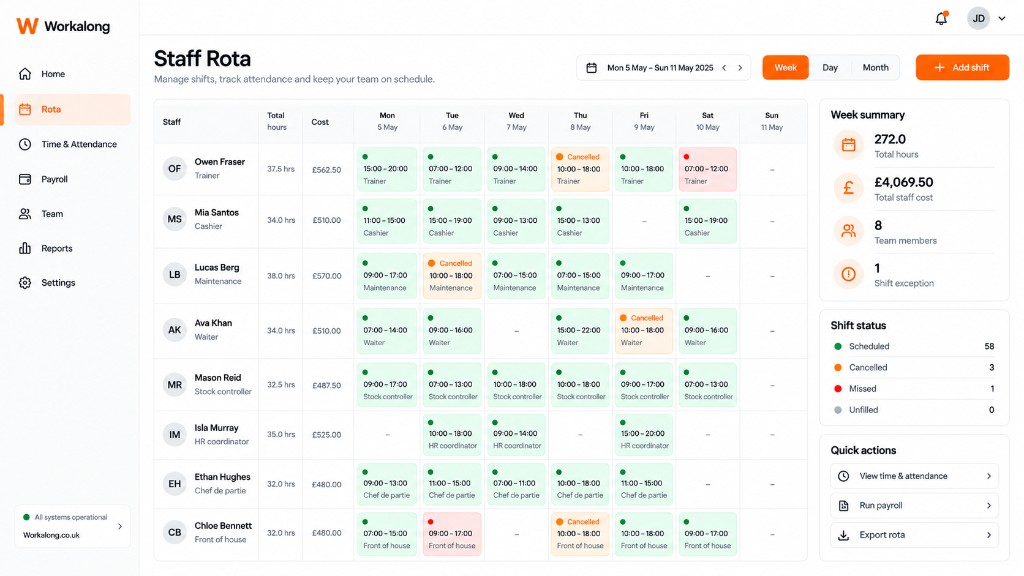This screenshot has width=1024, height=576.
Task: Click the Reports bar chart icon
Action: (x=25, y=248)
